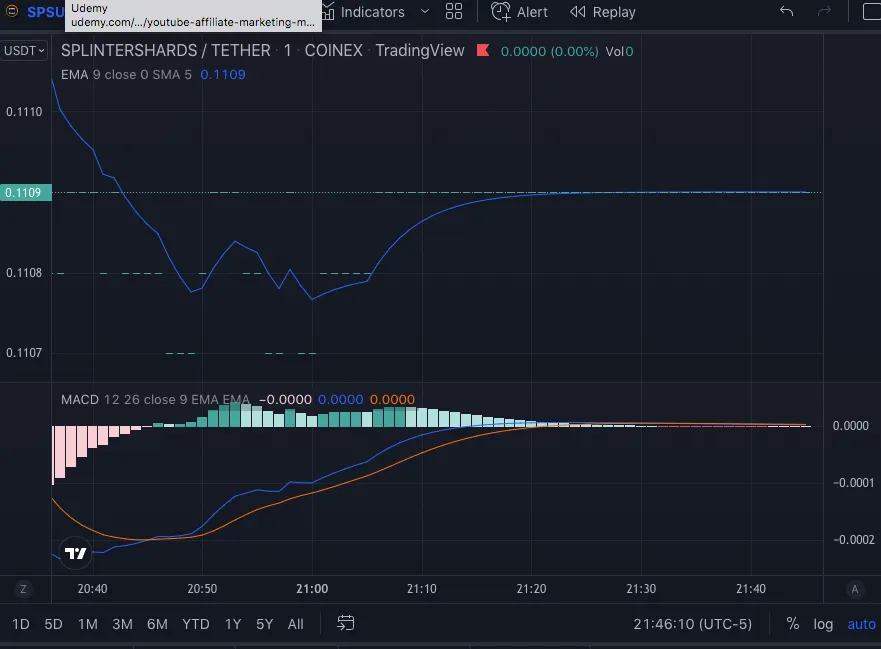Click the 0.1110 price axis label
The image size is (881, 649).
pyautogui.click(x=24, y=112)
